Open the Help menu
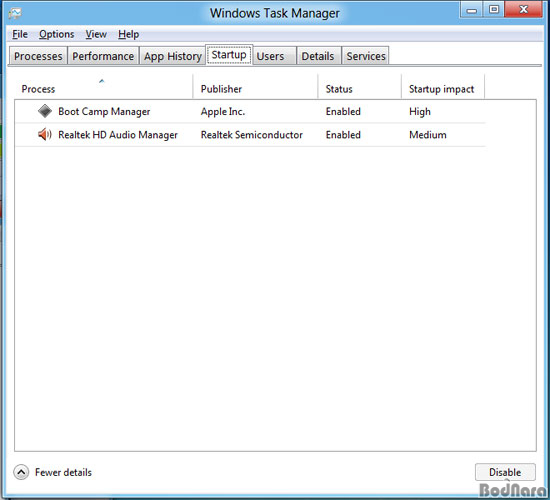The height and width of the screenshot is (500, 550). [128, 34]
